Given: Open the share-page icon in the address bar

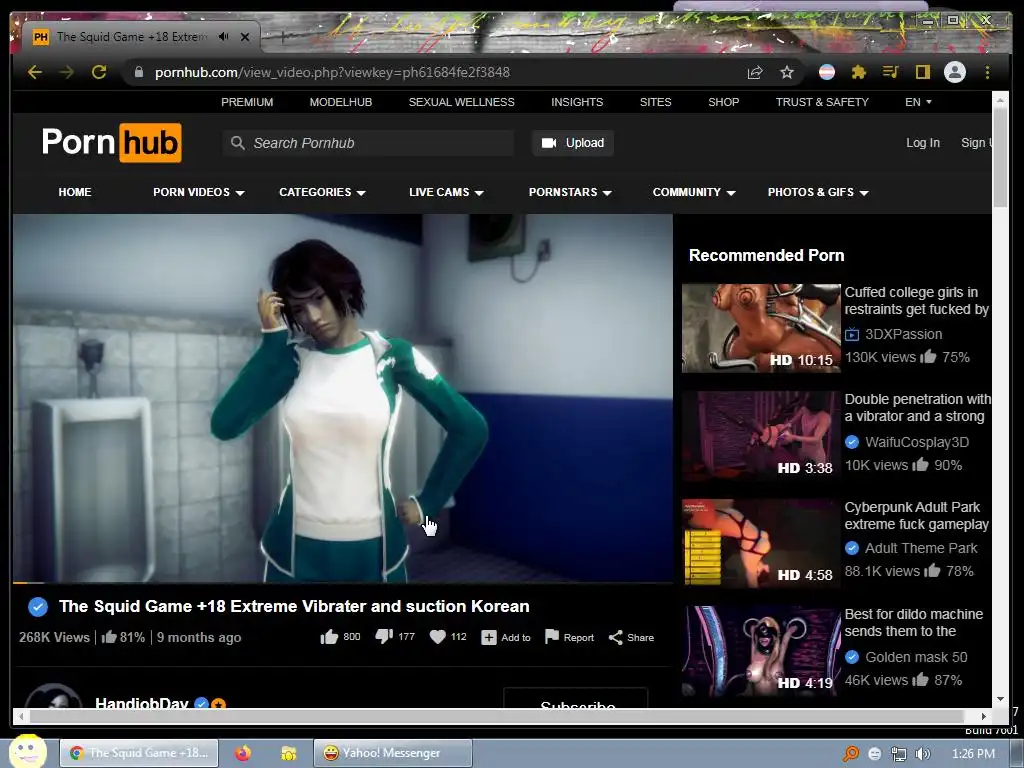Looking at the screenshot, I should point(755,72).
